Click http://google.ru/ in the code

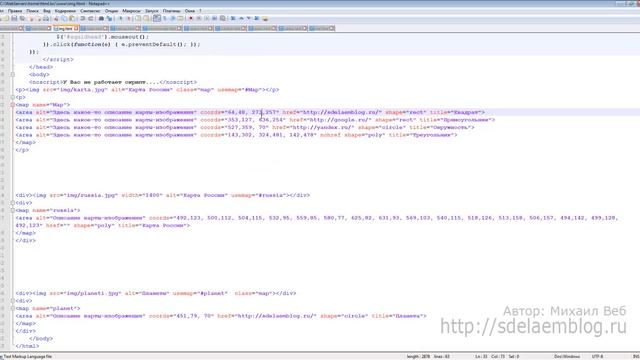340,120
